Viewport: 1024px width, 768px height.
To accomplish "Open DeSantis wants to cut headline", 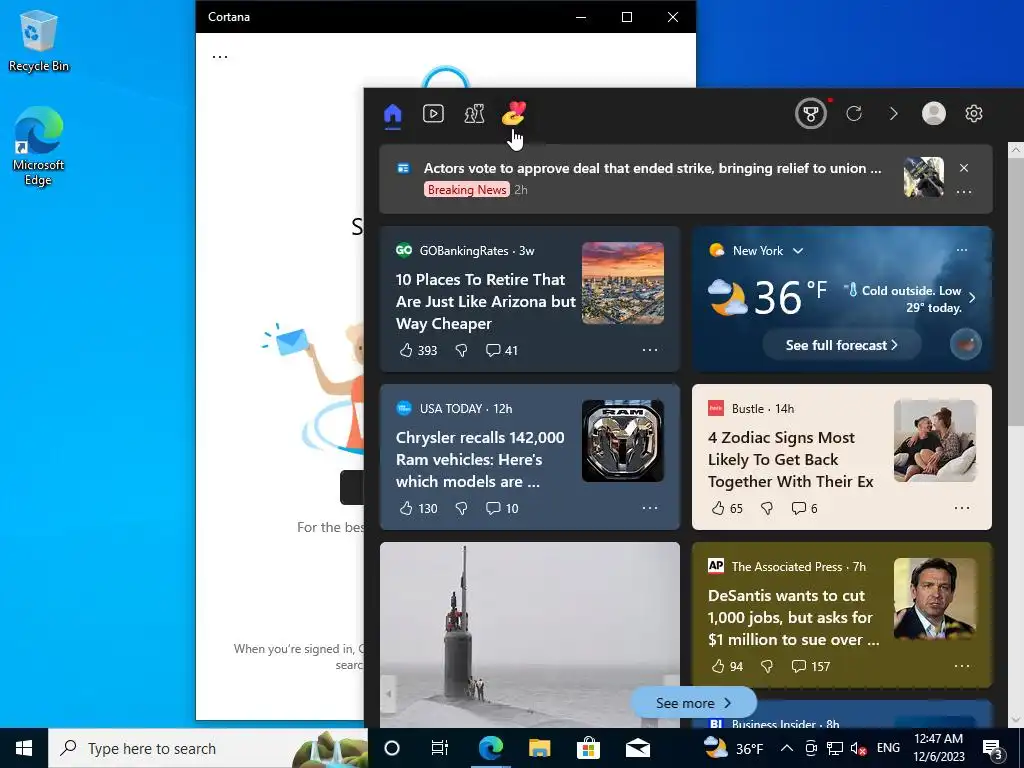I will (x=793, y=618).
